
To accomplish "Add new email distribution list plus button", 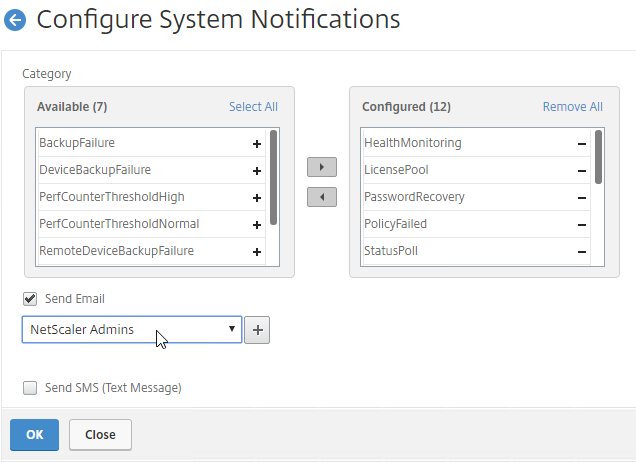I will (x=257, y=330).
